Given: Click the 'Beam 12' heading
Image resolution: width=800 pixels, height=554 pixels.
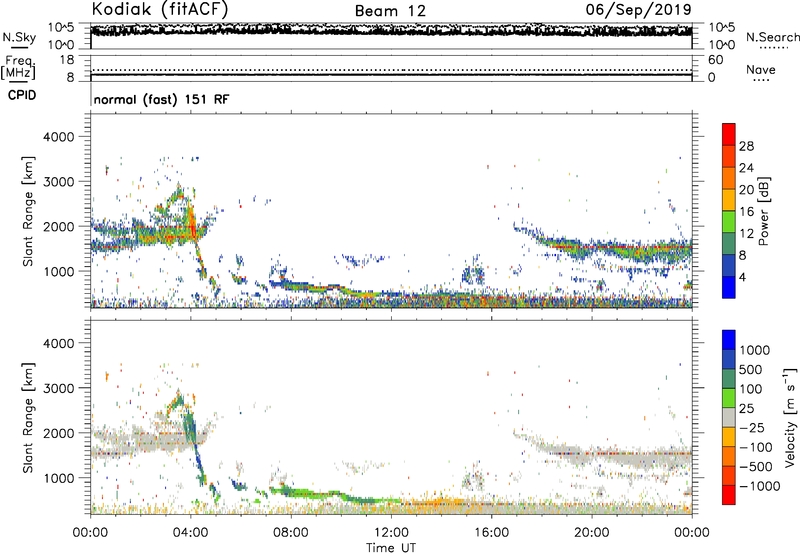Looking at the screenshot, I should tap(390, 11).
